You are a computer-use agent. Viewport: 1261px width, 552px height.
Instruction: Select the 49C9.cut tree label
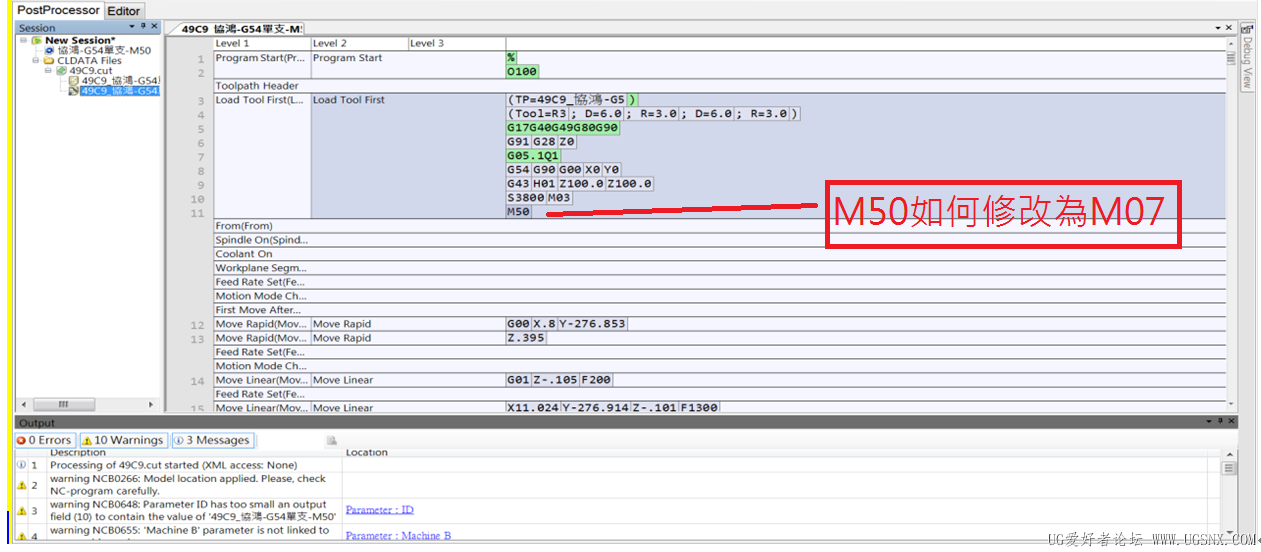(90, 70)
